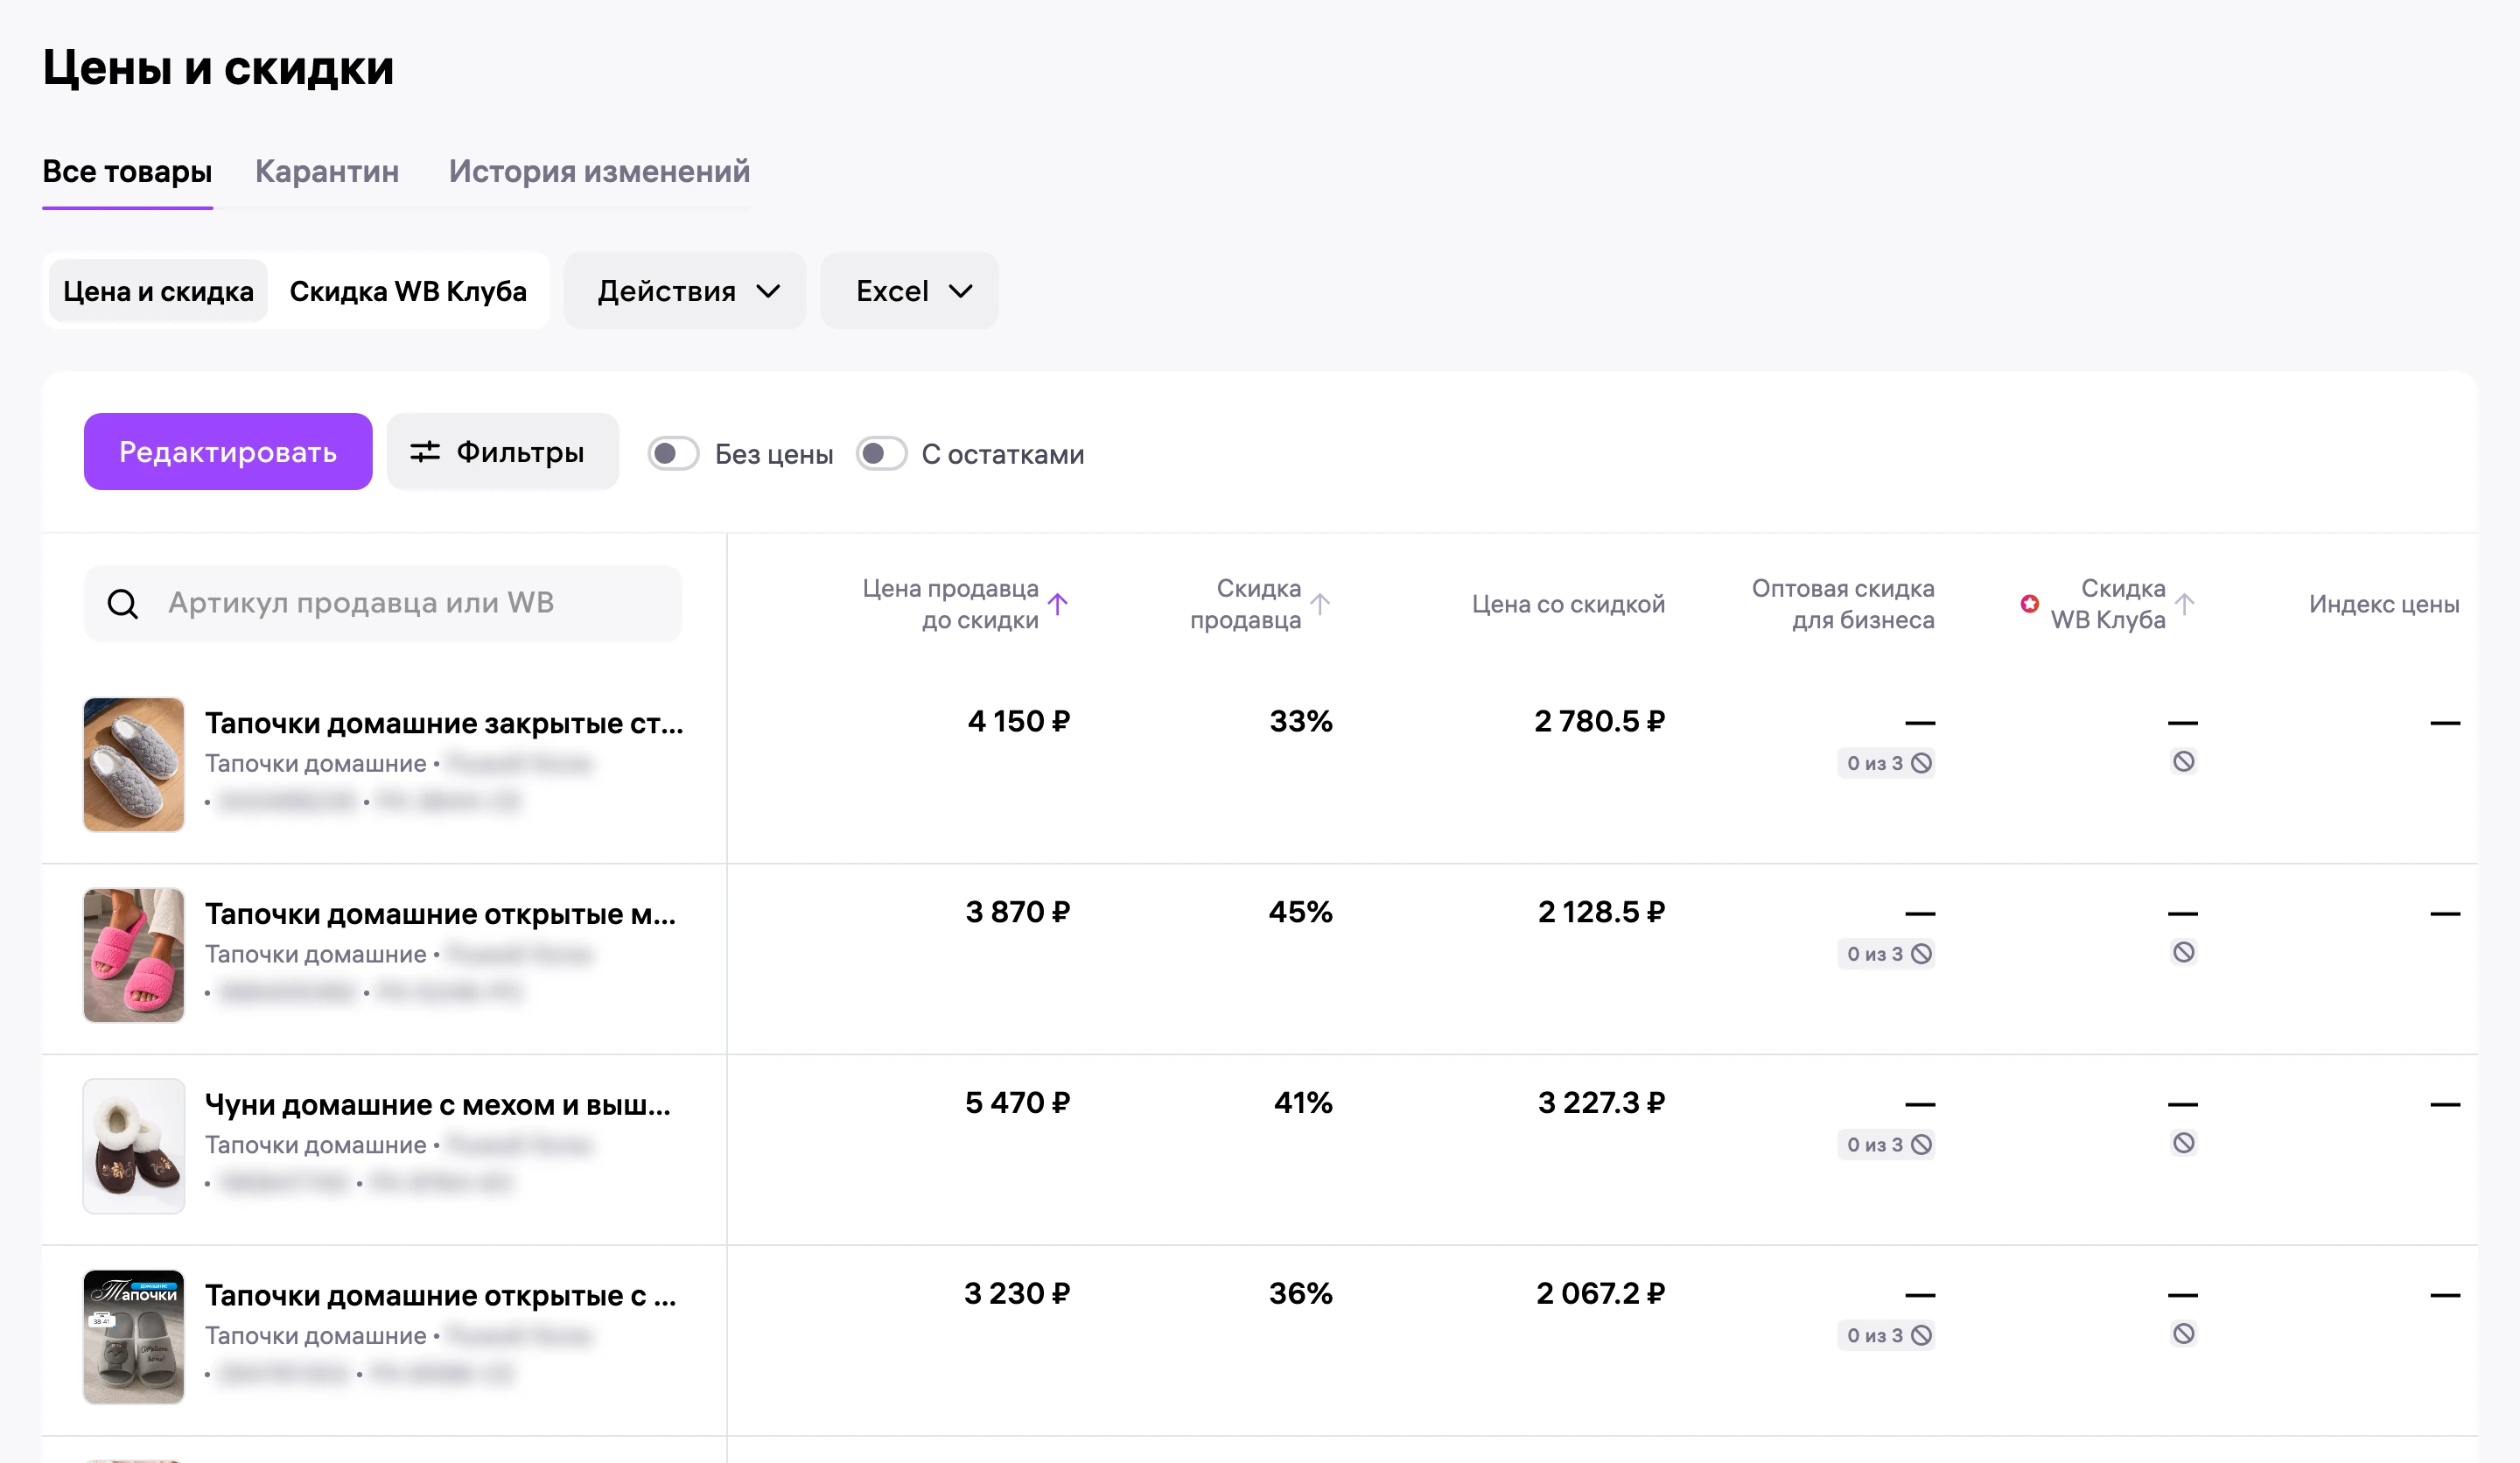Focus the Артикул продавца или WB search field
The width and height of the screenshot is (2520, 1463).
(x=383, y=604)
